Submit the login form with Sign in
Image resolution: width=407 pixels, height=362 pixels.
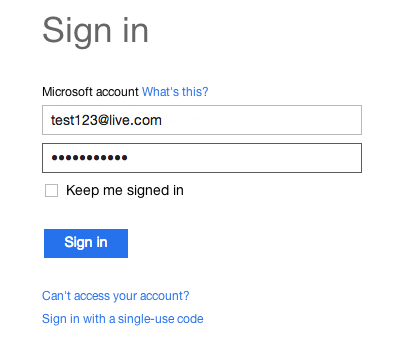click(x=86, y=243)
